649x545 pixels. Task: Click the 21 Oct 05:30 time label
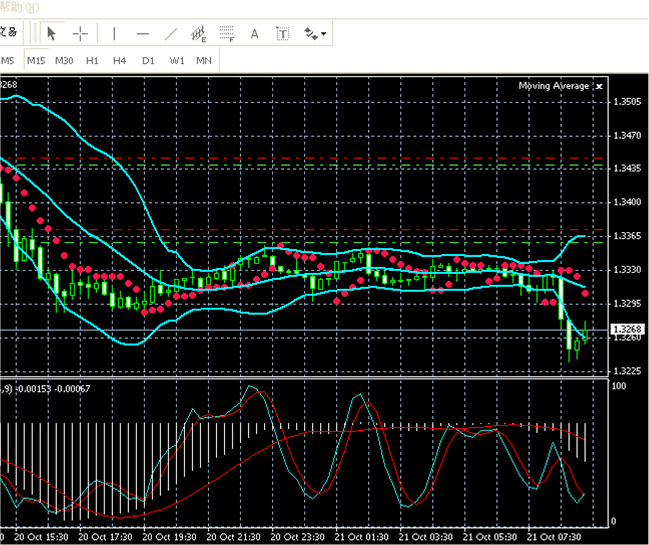click(490, 537)
